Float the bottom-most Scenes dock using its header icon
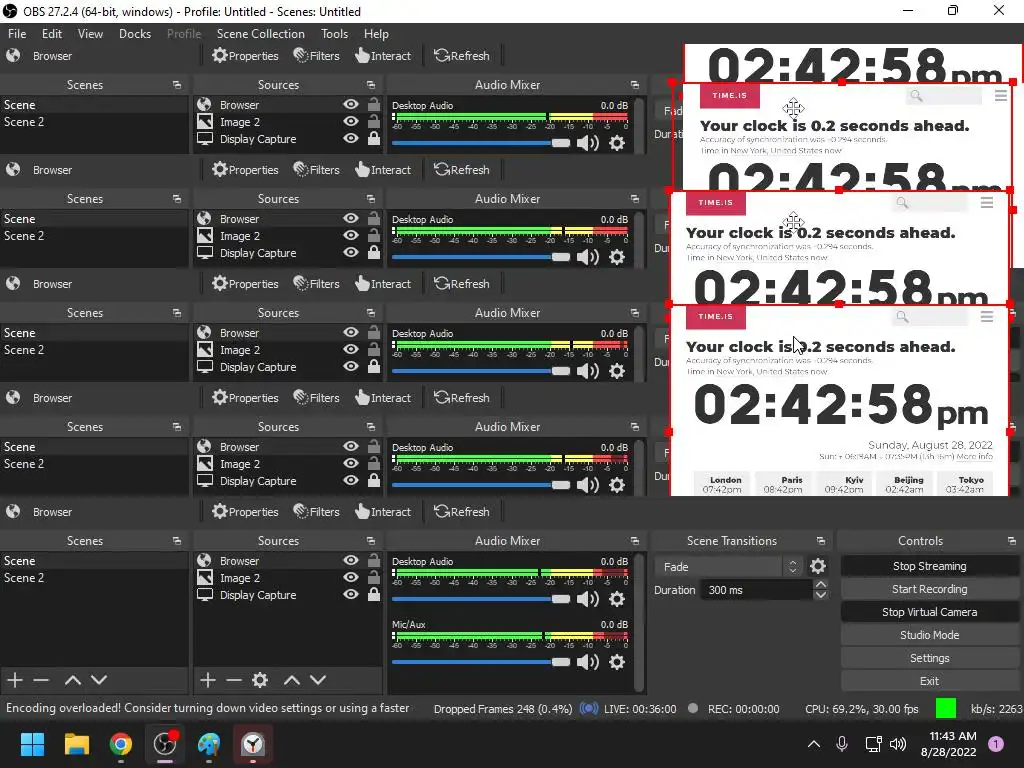Viewport: 1024px width, 768px height. pyautogui.click(x=177, y=541)
